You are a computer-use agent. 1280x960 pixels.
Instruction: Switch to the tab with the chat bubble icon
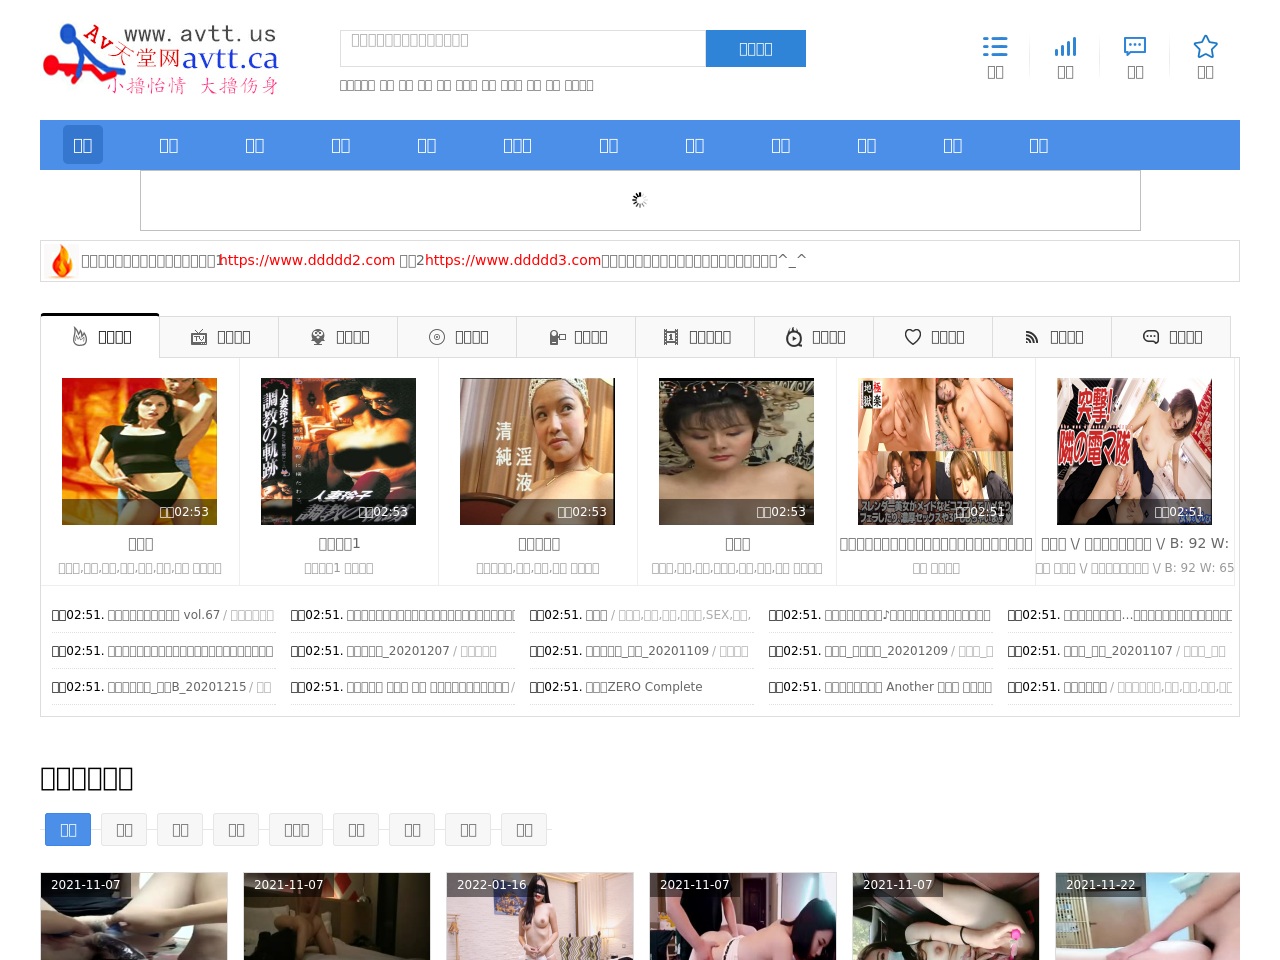coord(1171,337)
